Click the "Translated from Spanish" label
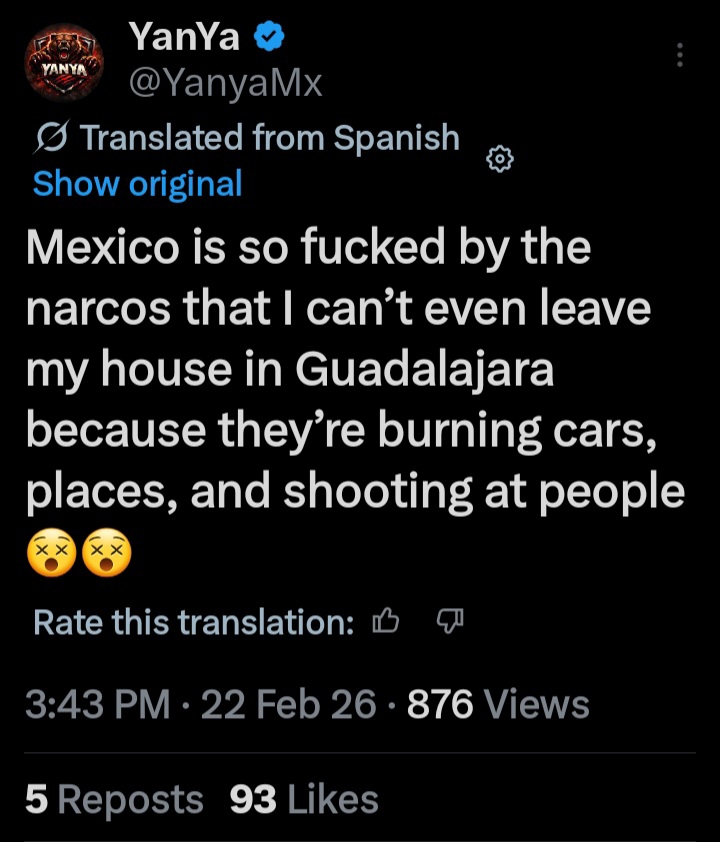The width and height of the screenshot is (720, 842). click(269, 138)
